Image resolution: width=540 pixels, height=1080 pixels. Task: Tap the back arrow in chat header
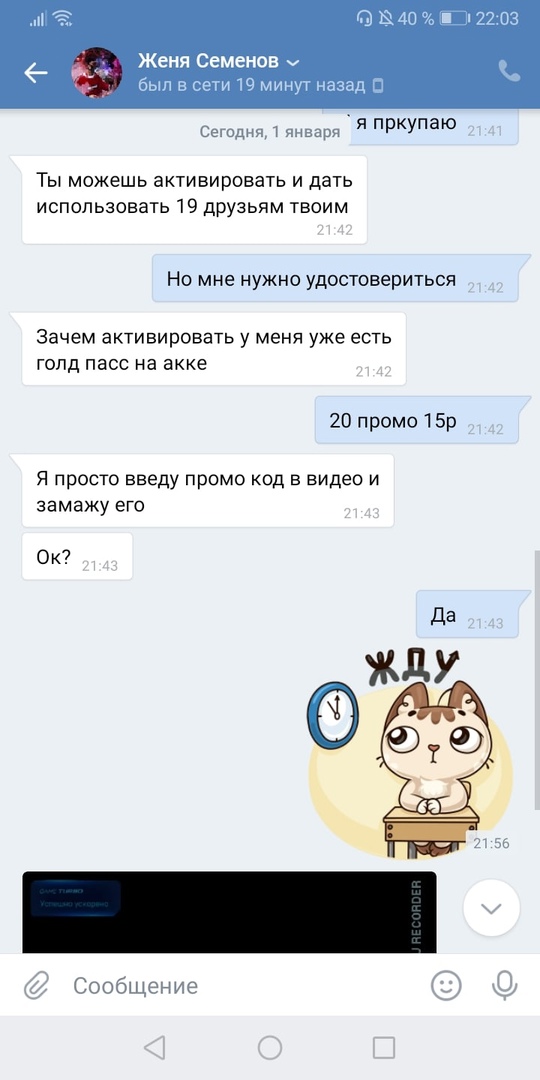click(36, 72)
